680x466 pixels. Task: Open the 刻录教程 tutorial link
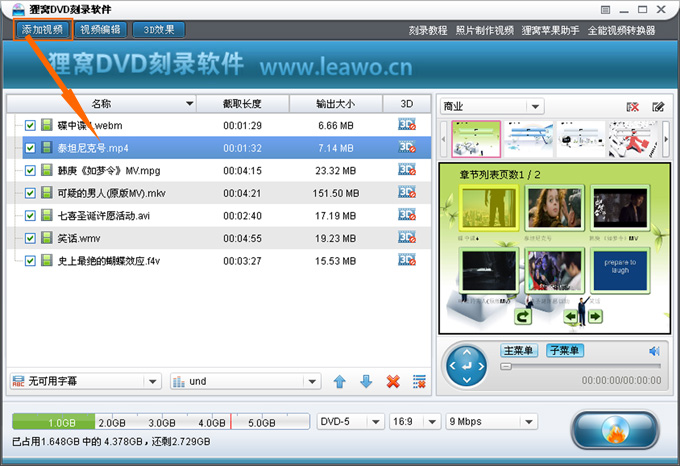pyautogui.click(x=428, y=30)
